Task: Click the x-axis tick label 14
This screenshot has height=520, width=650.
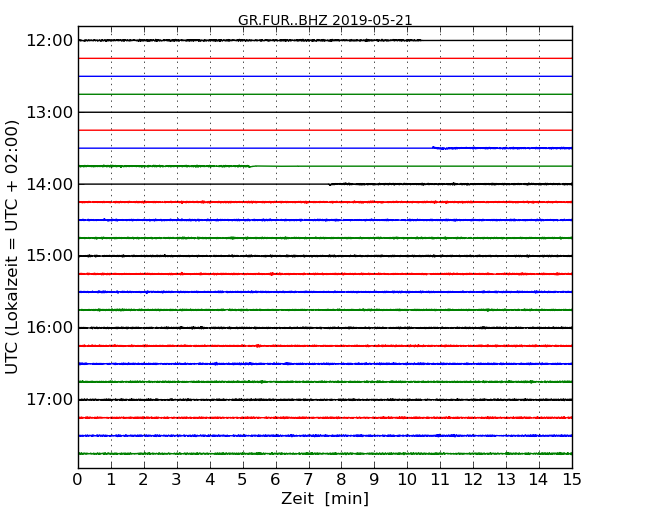Action: tap(539, 480)
